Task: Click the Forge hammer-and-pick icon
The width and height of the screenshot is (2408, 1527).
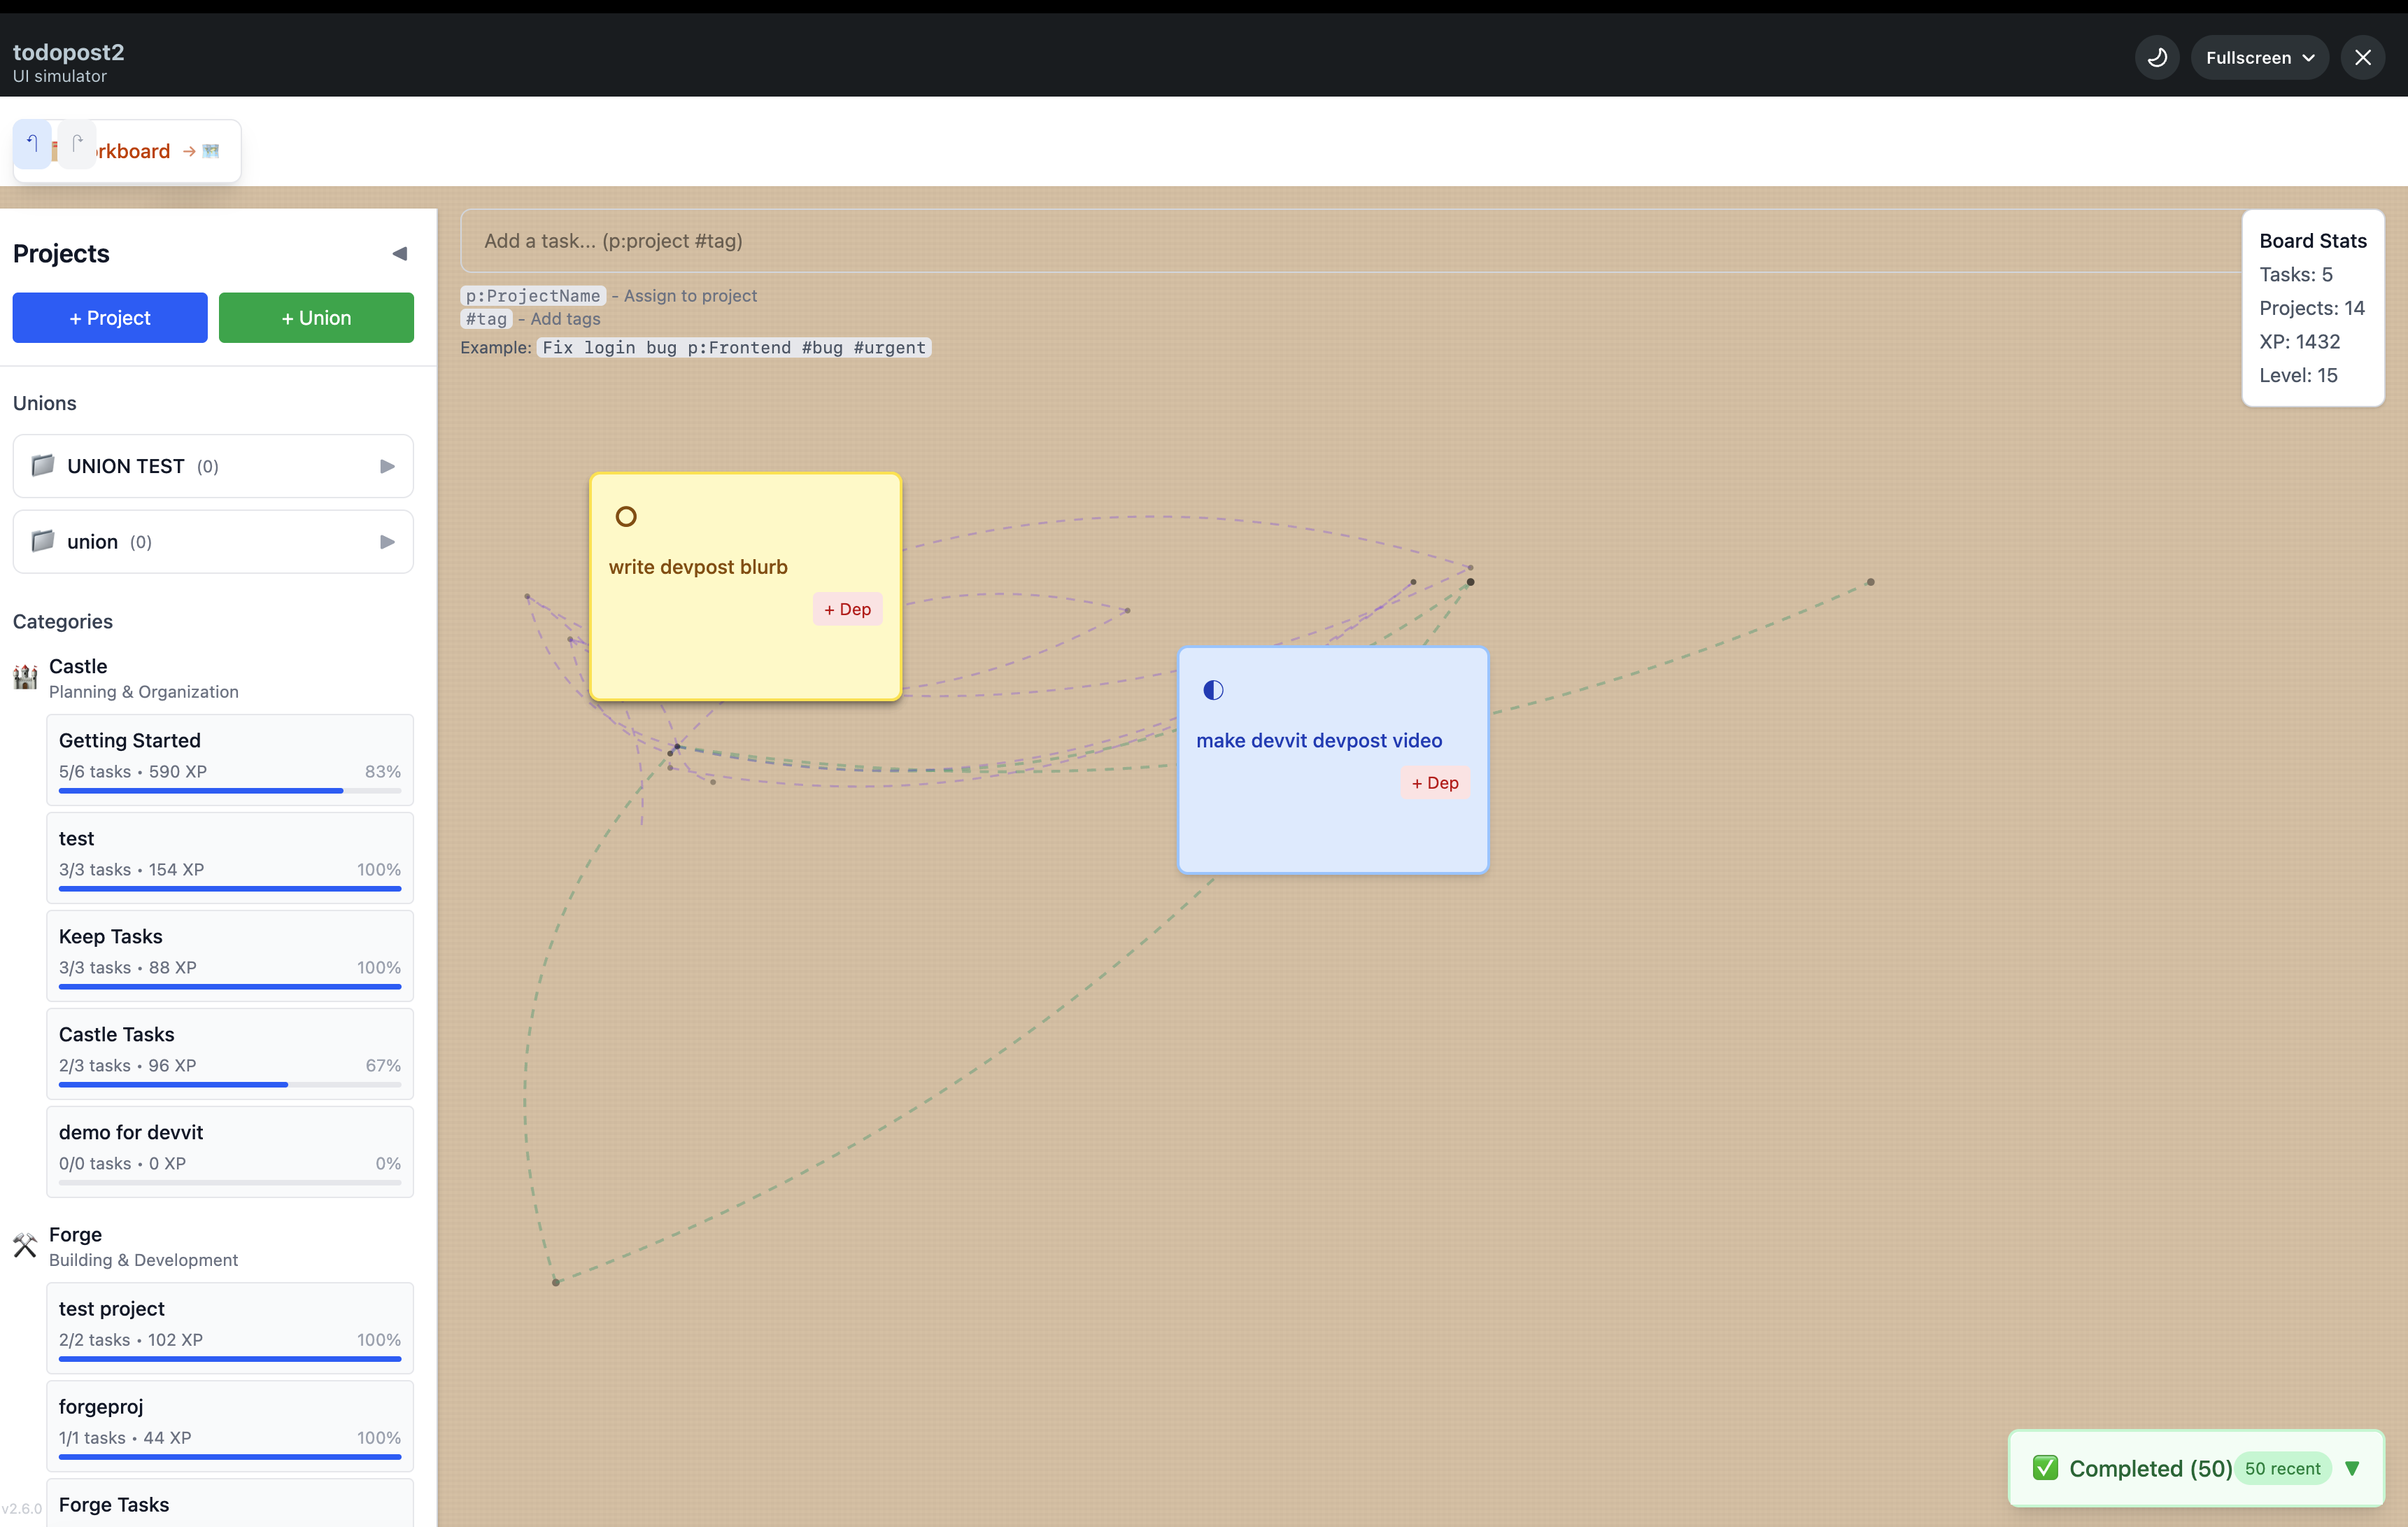Action: [x=25, y=1245]
